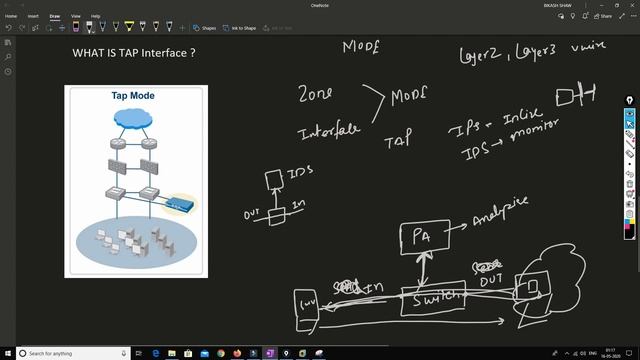Open recent notes clock icon in sidebar
This screenshot has height=360, width=640.
pyautogui.click(x=8, y=71)
